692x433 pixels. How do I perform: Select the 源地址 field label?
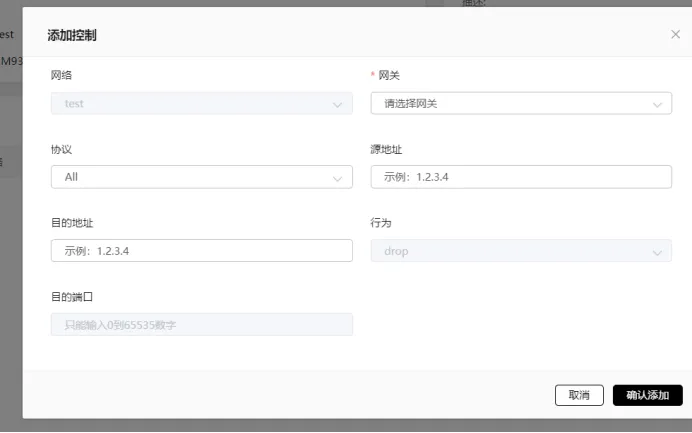pos(386,149)
